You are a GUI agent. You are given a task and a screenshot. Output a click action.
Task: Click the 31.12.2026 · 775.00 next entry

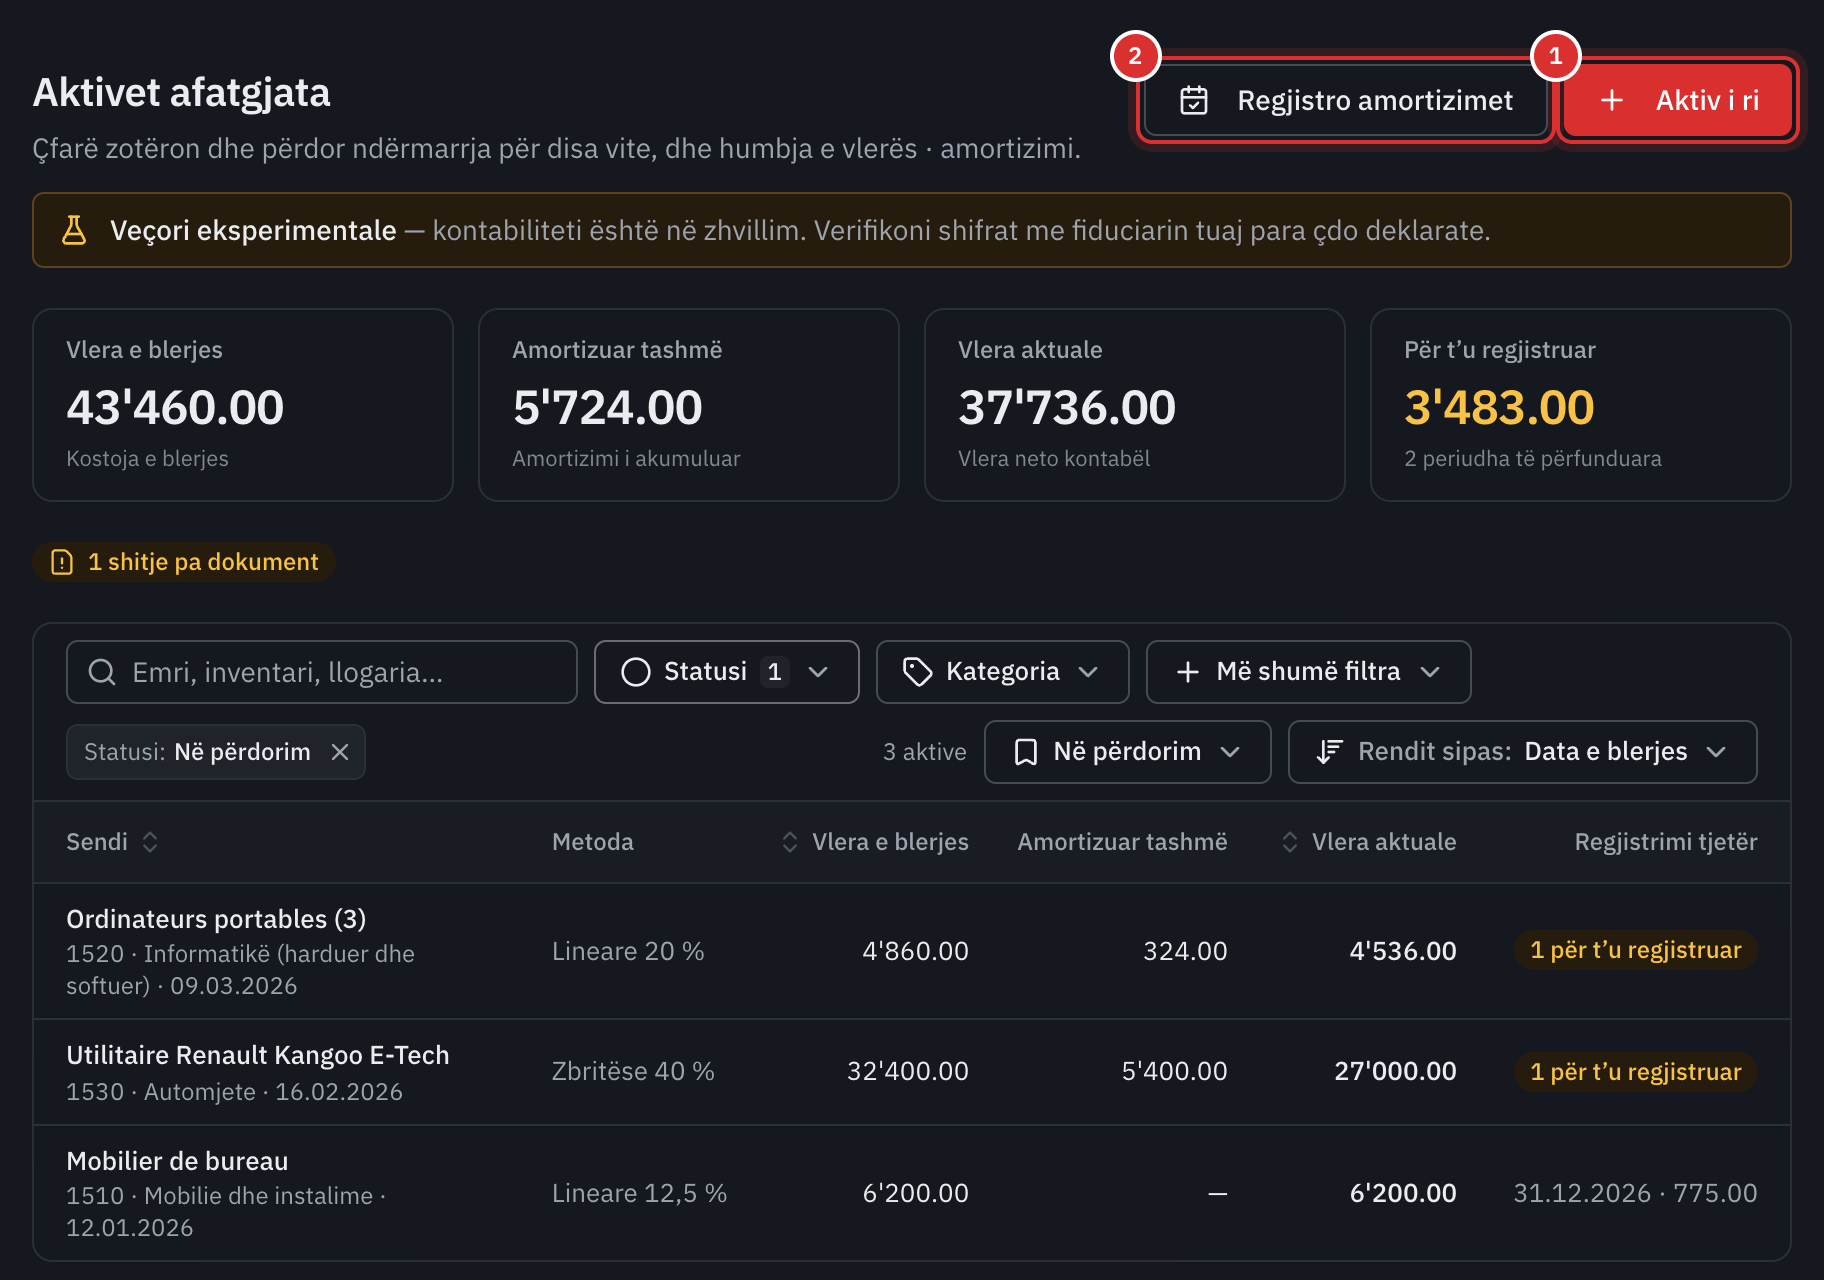pos(1635,1193)
